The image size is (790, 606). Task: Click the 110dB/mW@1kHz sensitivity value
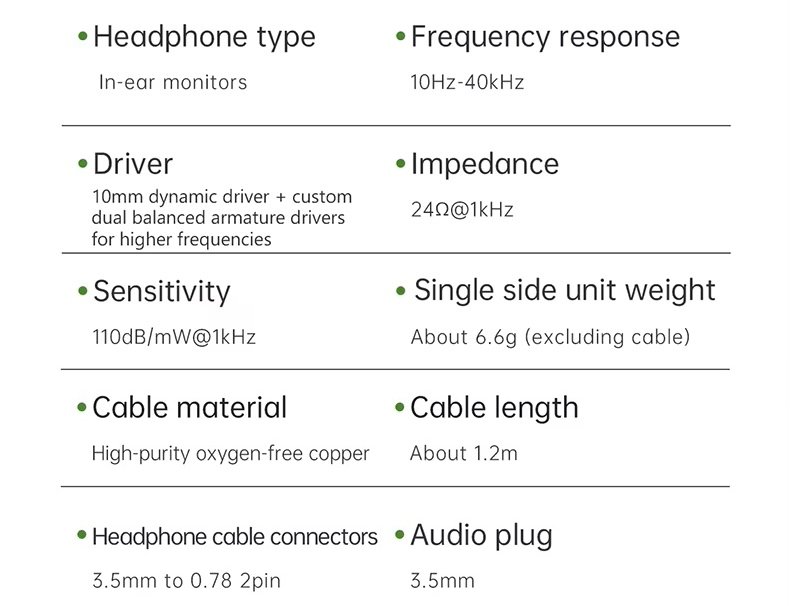click(x=174, y=337)
